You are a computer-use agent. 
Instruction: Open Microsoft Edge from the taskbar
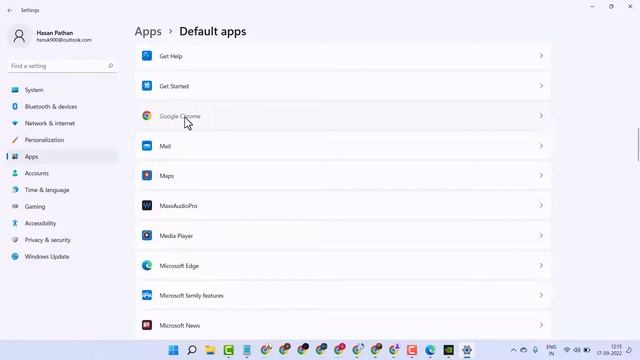click(x=430, y=350)
